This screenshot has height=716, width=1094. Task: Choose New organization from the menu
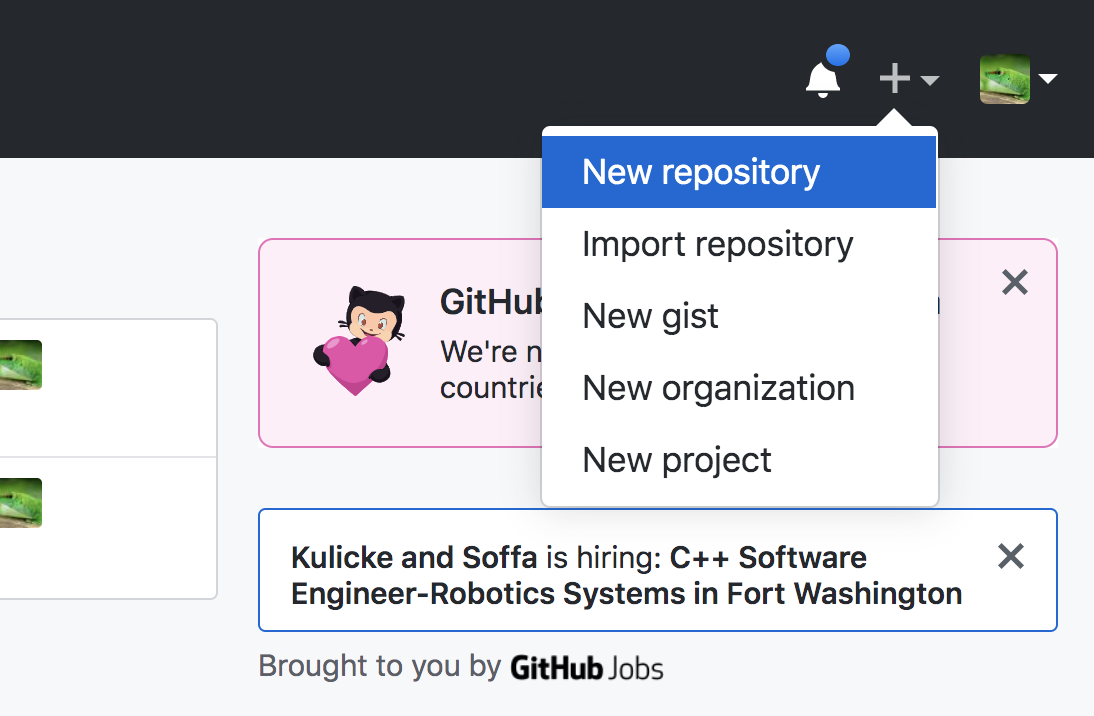coord(718,388)
